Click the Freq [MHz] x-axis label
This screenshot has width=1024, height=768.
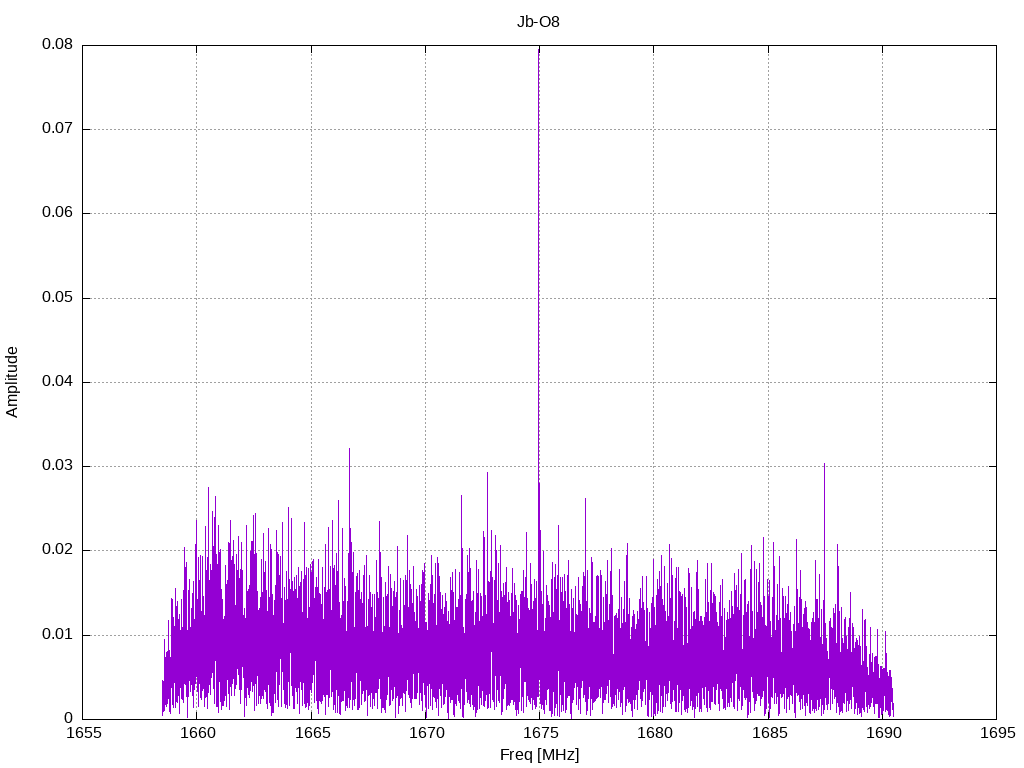click(x=539, y=755)
